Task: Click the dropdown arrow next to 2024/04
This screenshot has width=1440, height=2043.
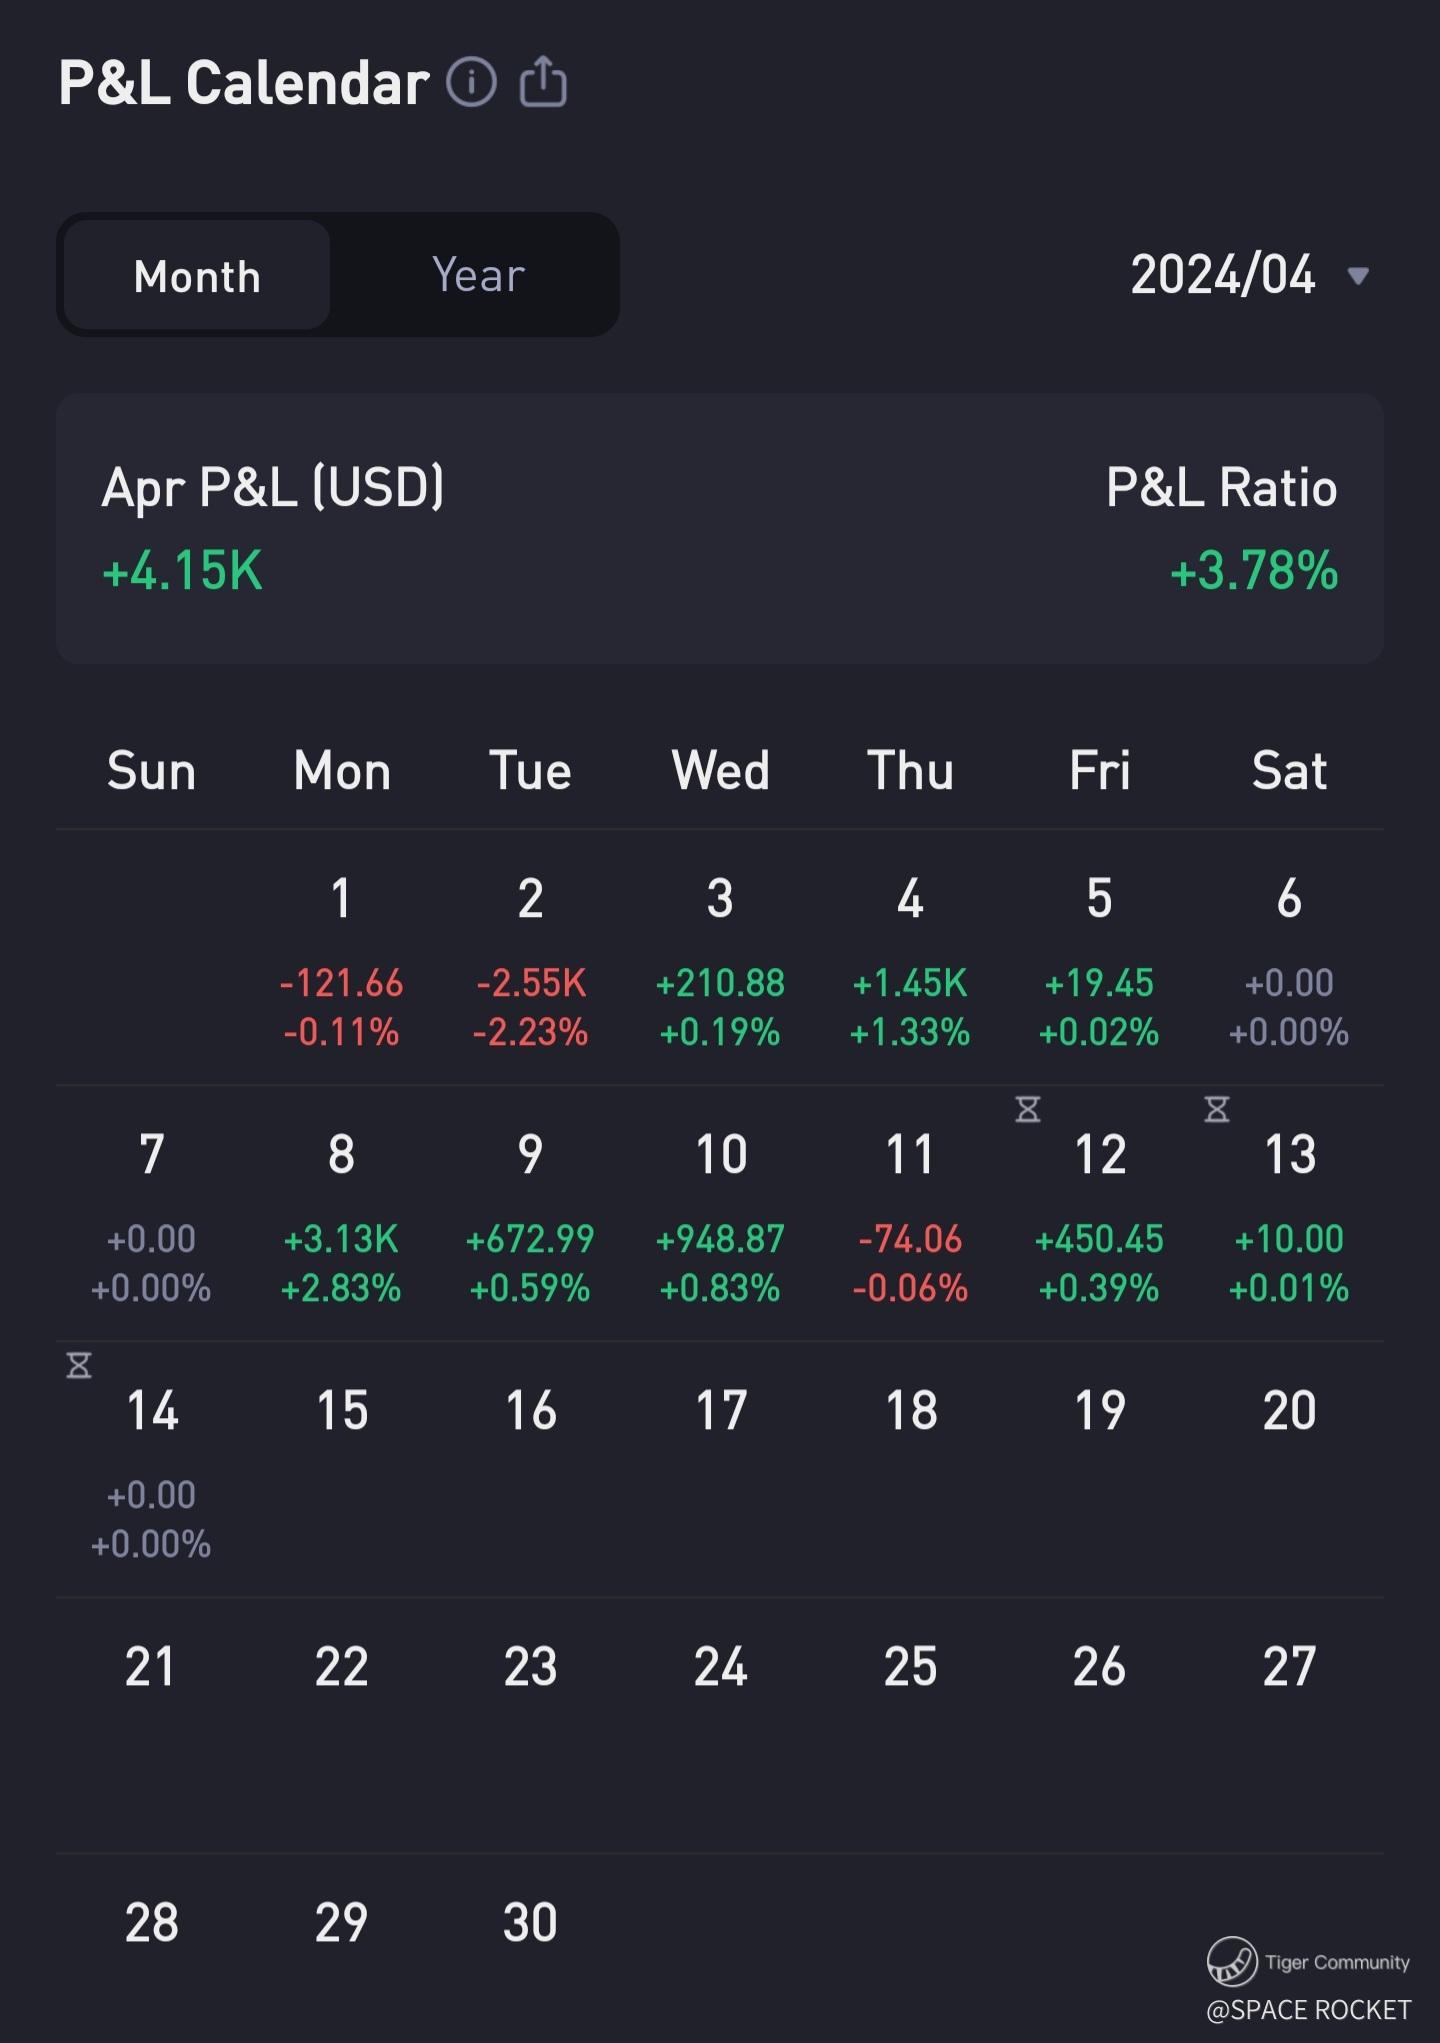Action: pyautogui.click(x=1357, y=276)
